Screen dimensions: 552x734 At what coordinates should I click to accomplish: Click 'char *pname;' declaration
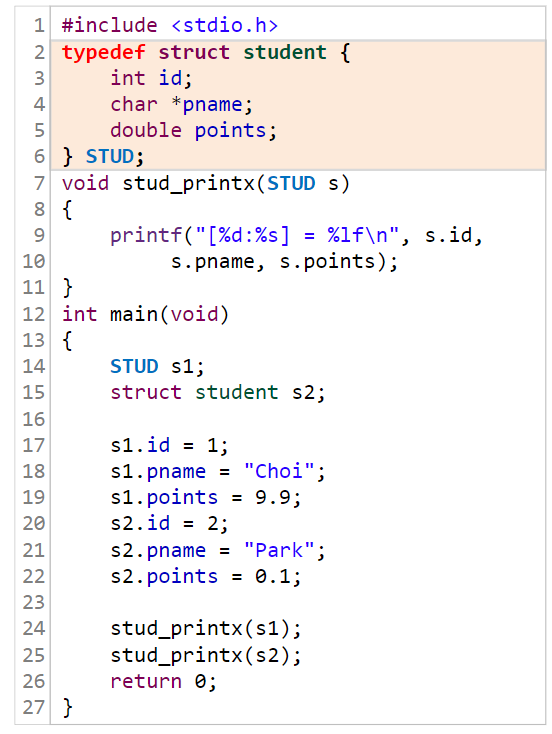click(182, 104)
